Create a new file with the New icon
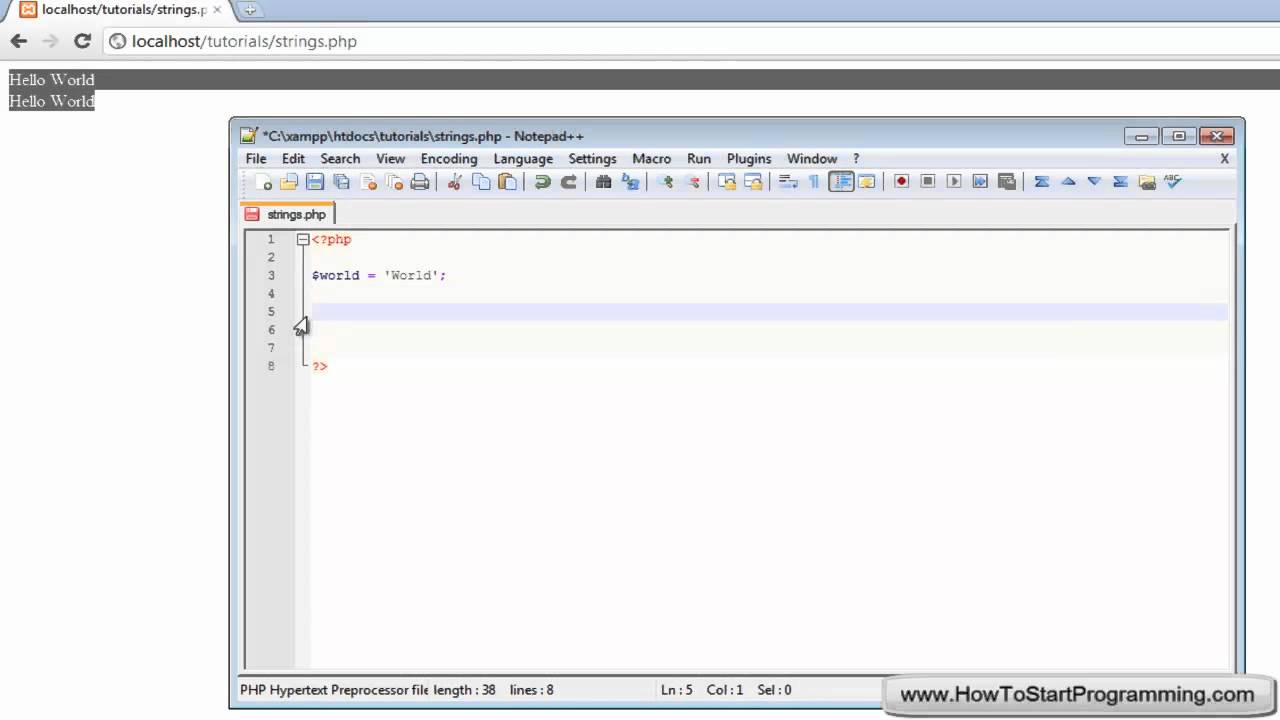The height and width of the screenshot is (720, 1280). [x=263, y=182]
